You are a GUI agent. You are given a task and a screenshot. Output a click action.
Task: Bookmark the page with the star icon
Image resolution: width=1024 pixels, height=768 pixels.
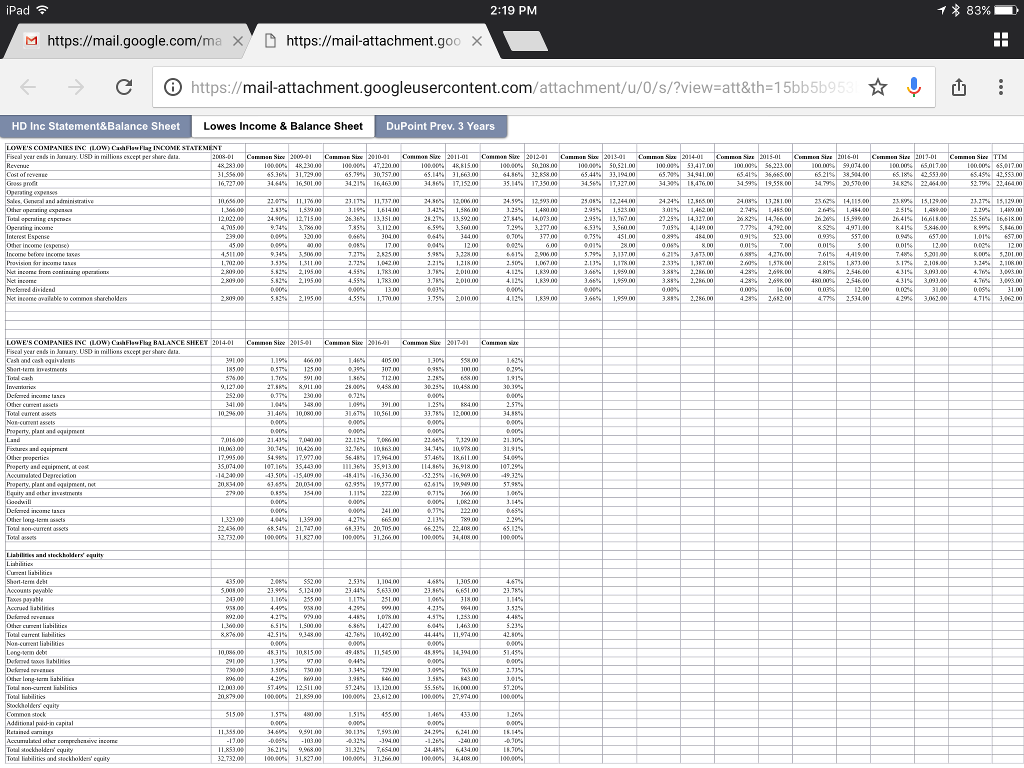pos(878,87)
